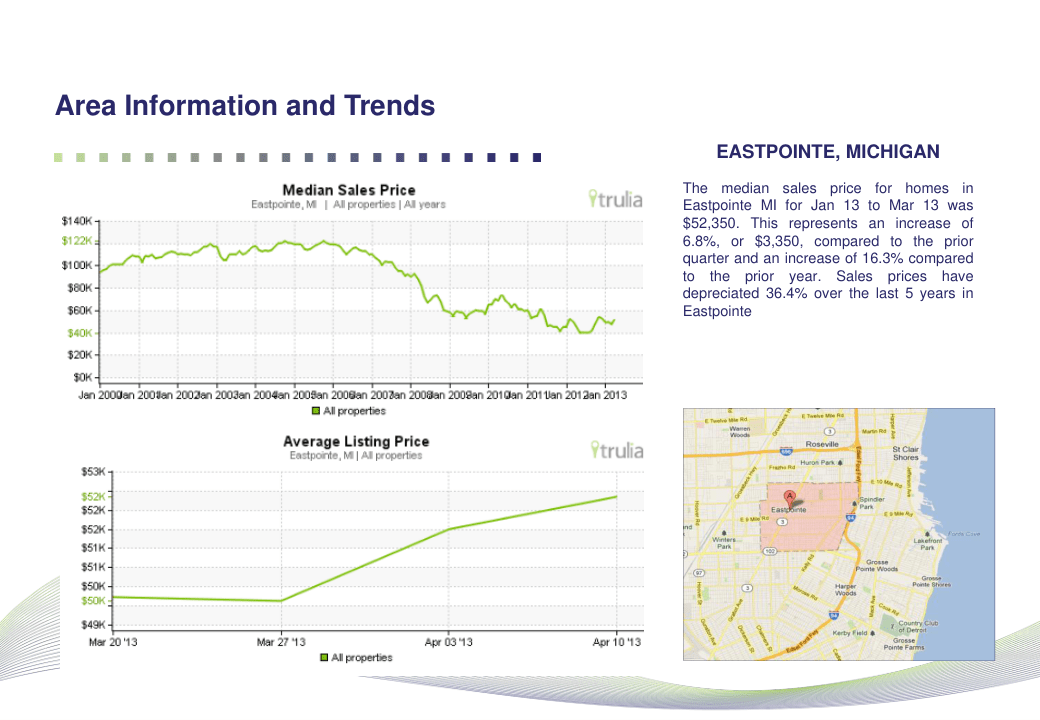Image resolution: width=1040 pixels, height=720 pixels.
Task: Click the Winters Park icon on the map
Action: tap(723, 534)
